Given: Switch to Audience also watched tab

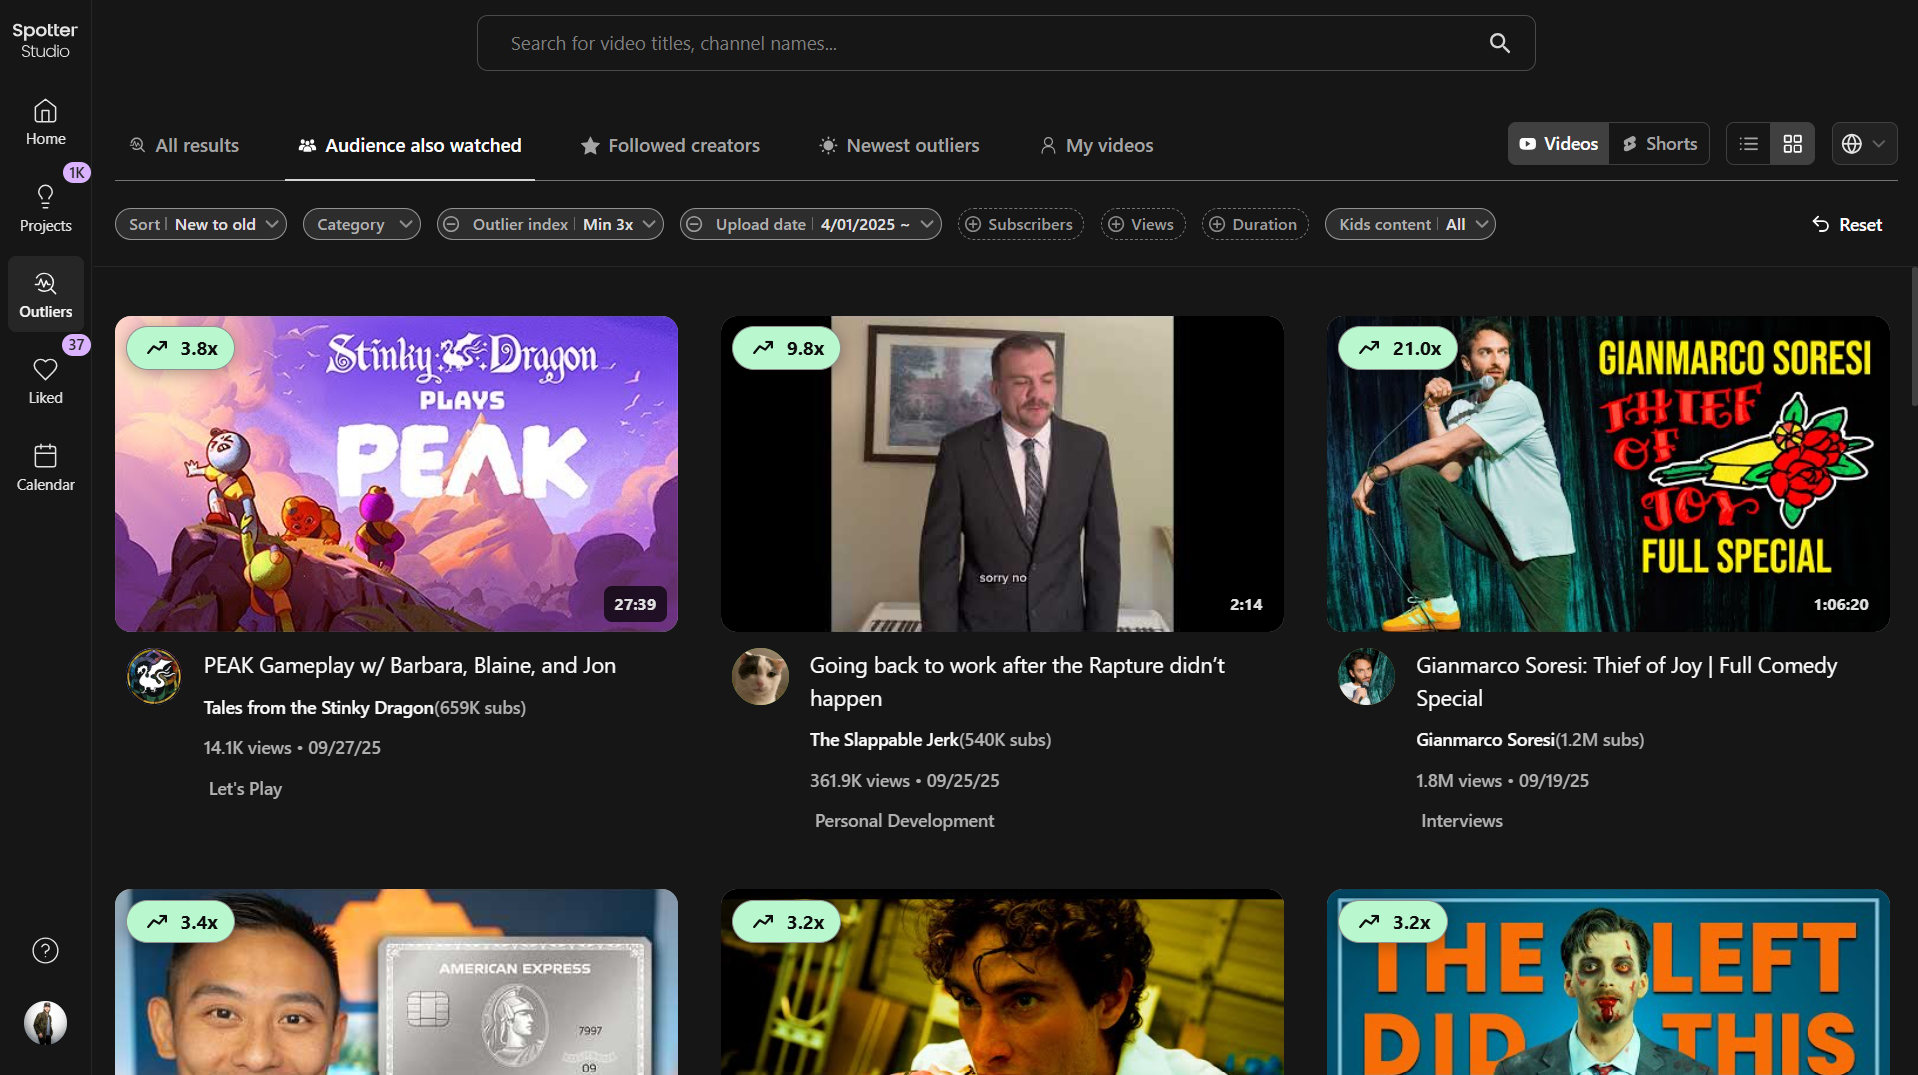Looking at the screenshot, I should coord(410,145).
